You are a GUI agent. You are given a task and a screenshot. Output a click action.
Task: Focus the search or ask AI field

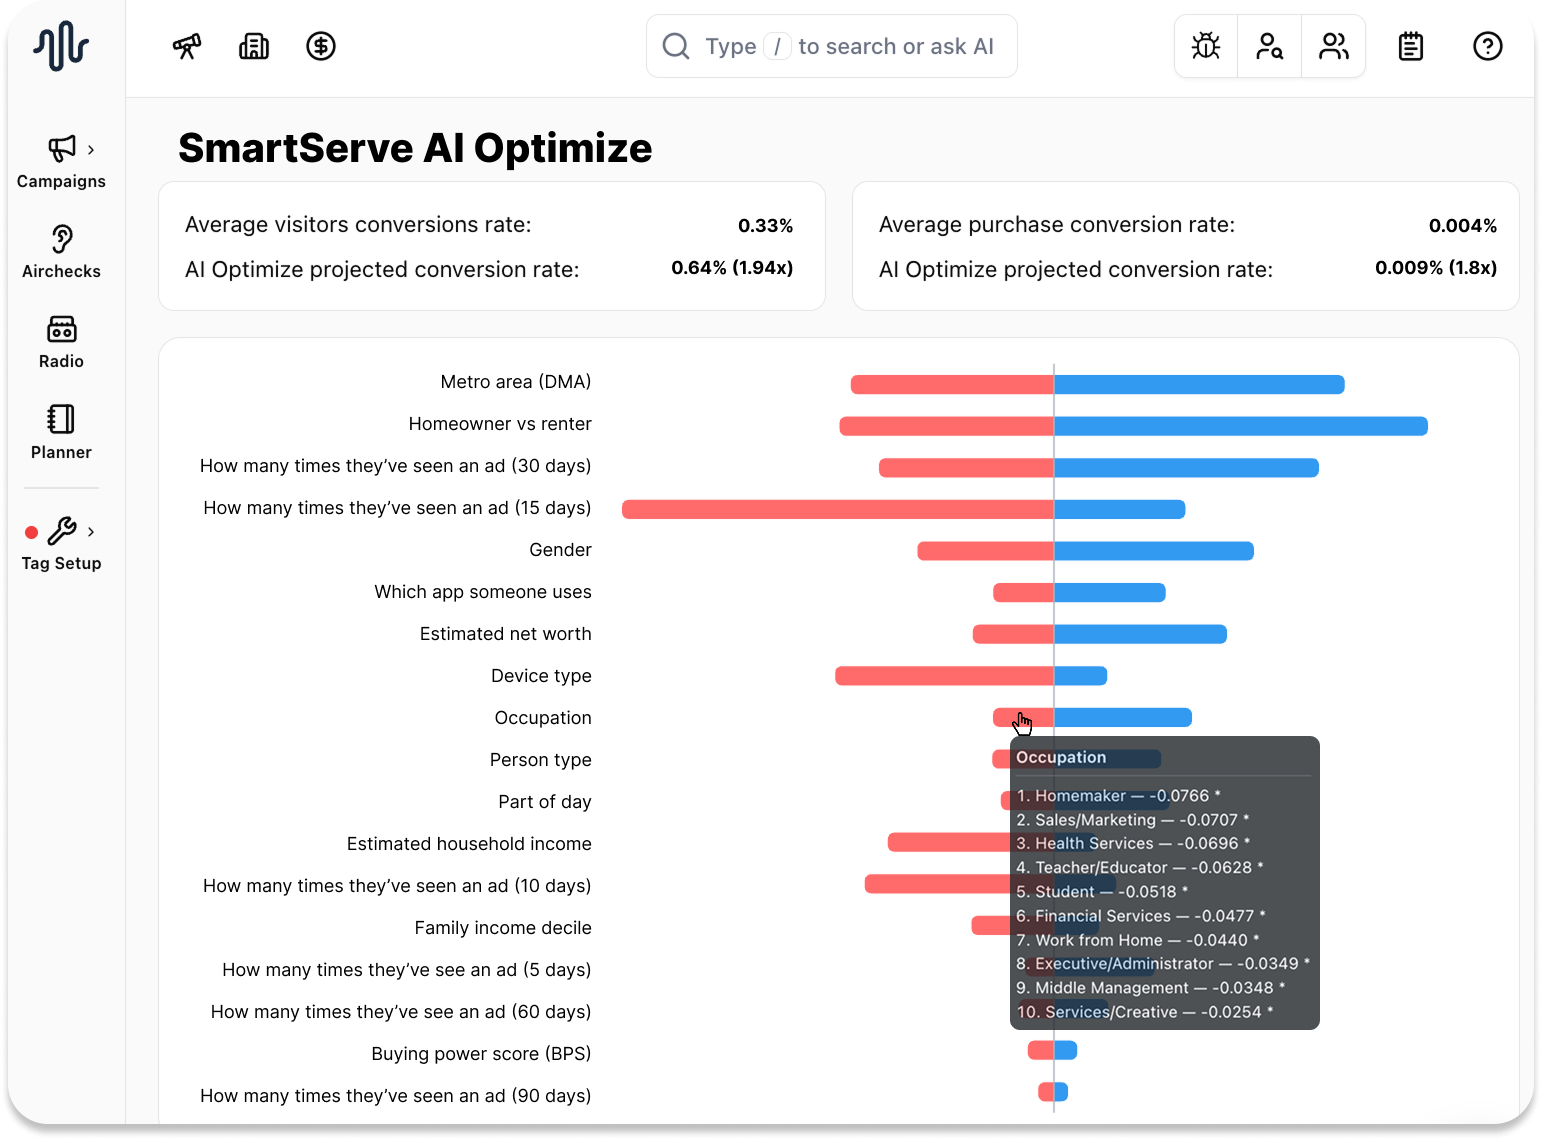click(832, 46)
